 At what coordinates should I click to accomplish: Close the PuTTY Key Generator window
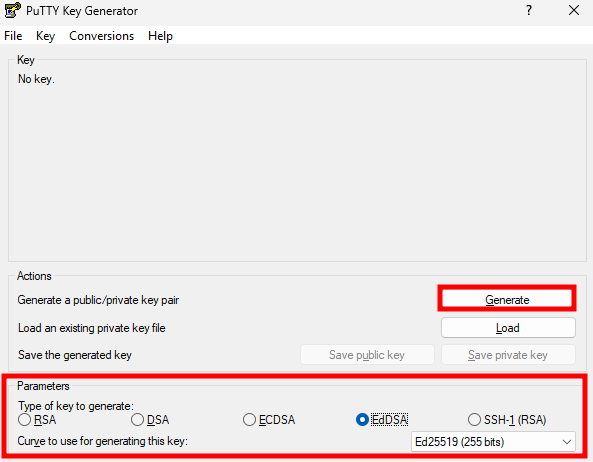coord(574,10)
